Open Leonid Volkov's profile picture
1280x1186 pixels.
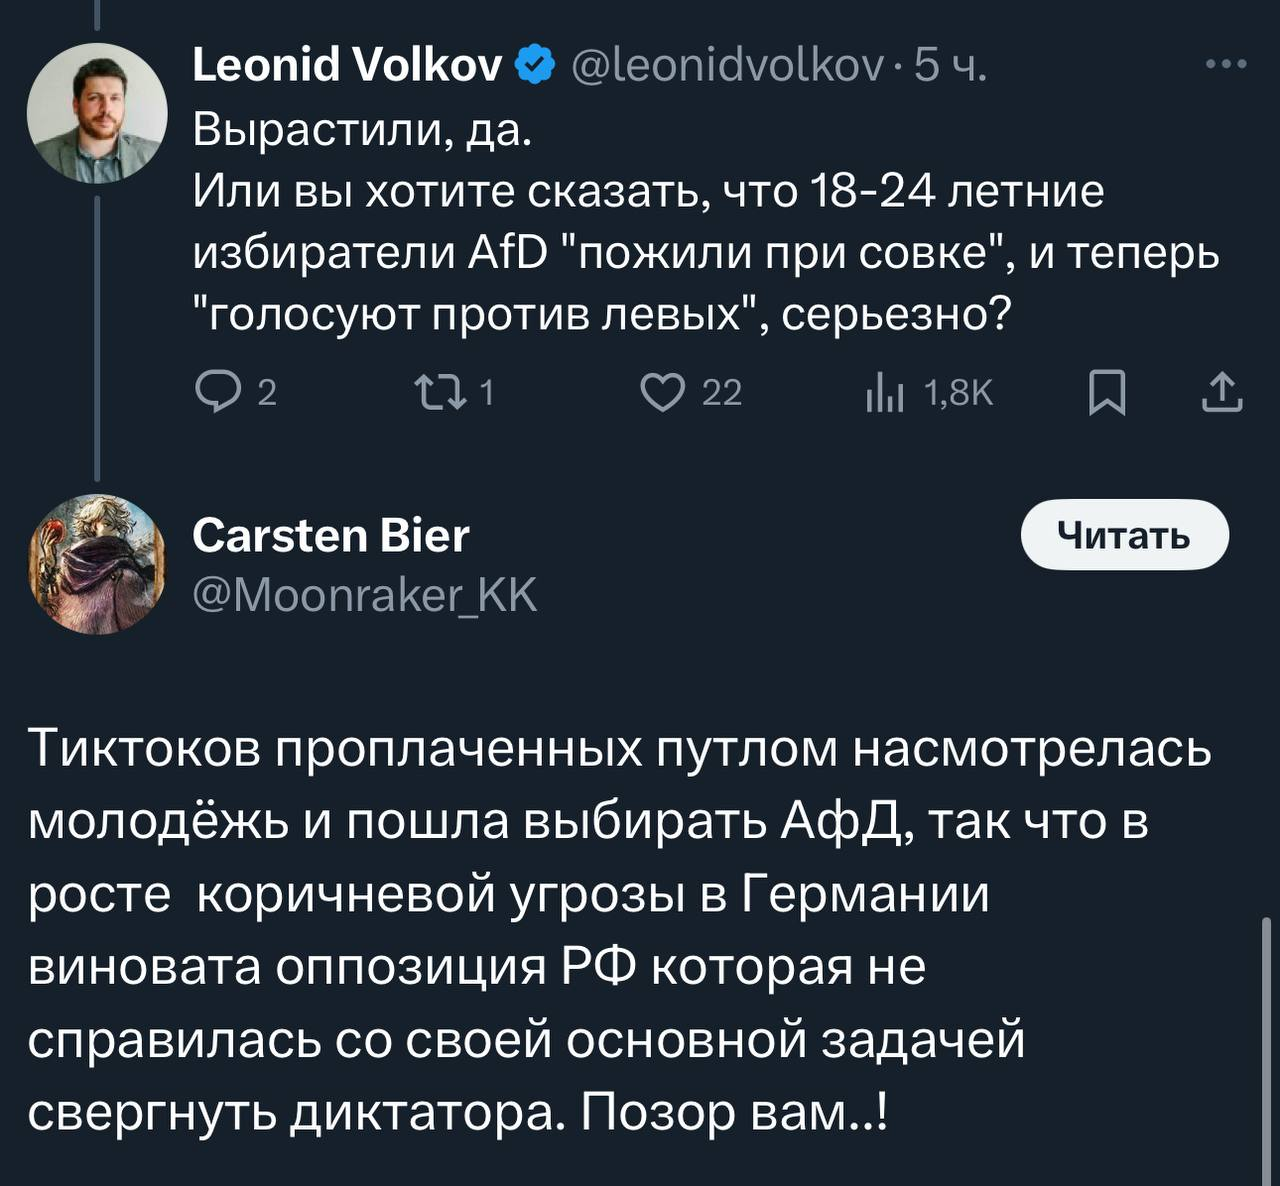tap(97, 113)
